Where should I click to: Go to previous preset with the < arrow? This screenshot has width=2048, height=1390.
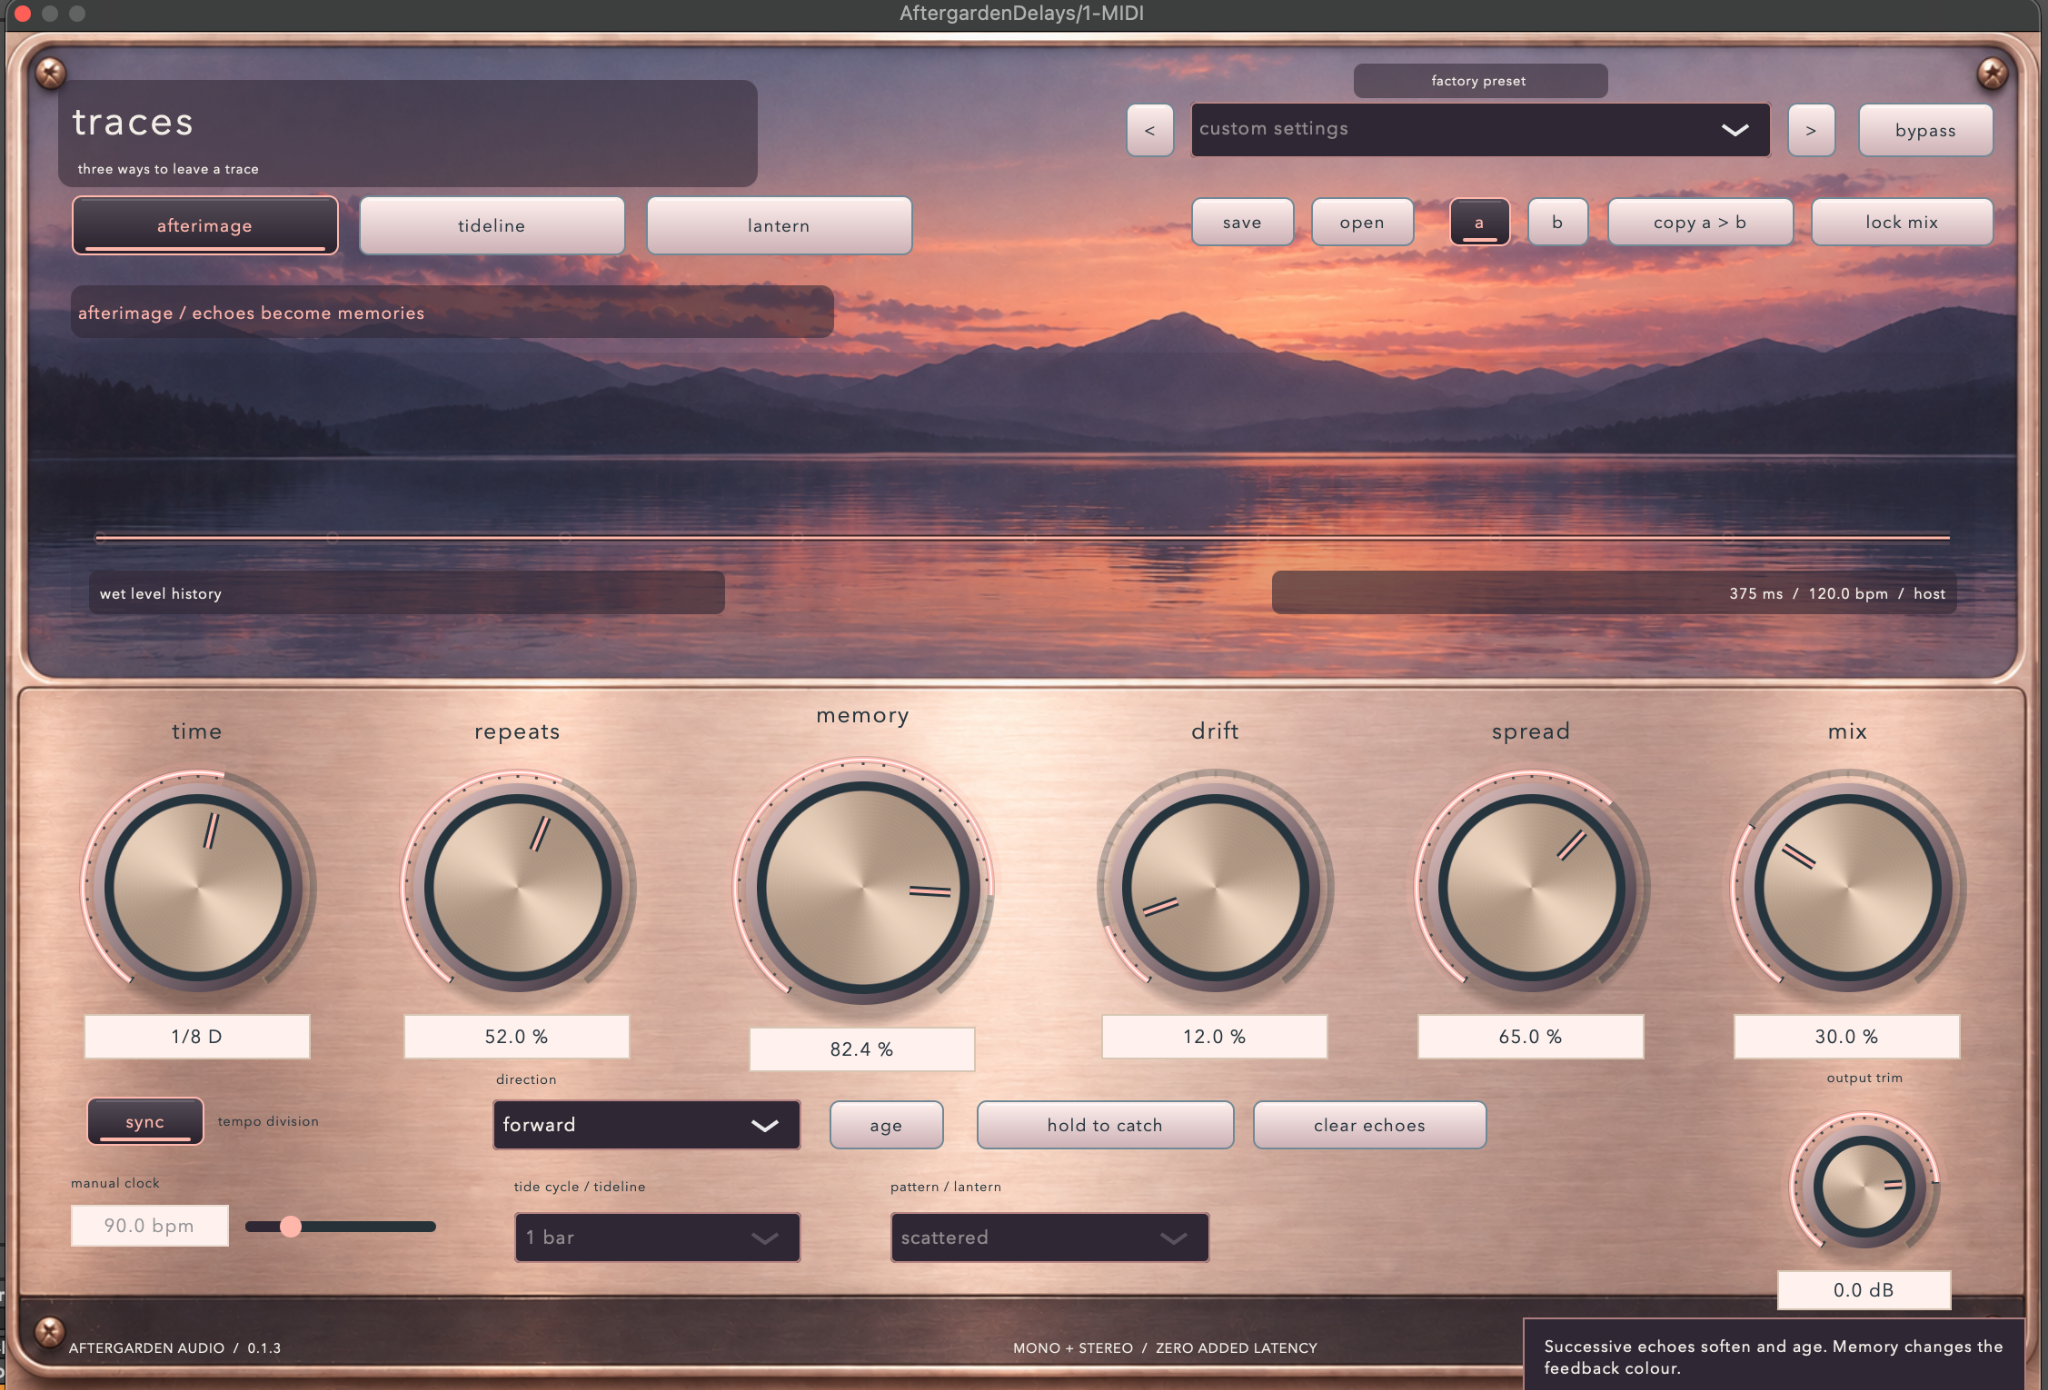(1150, 130)
